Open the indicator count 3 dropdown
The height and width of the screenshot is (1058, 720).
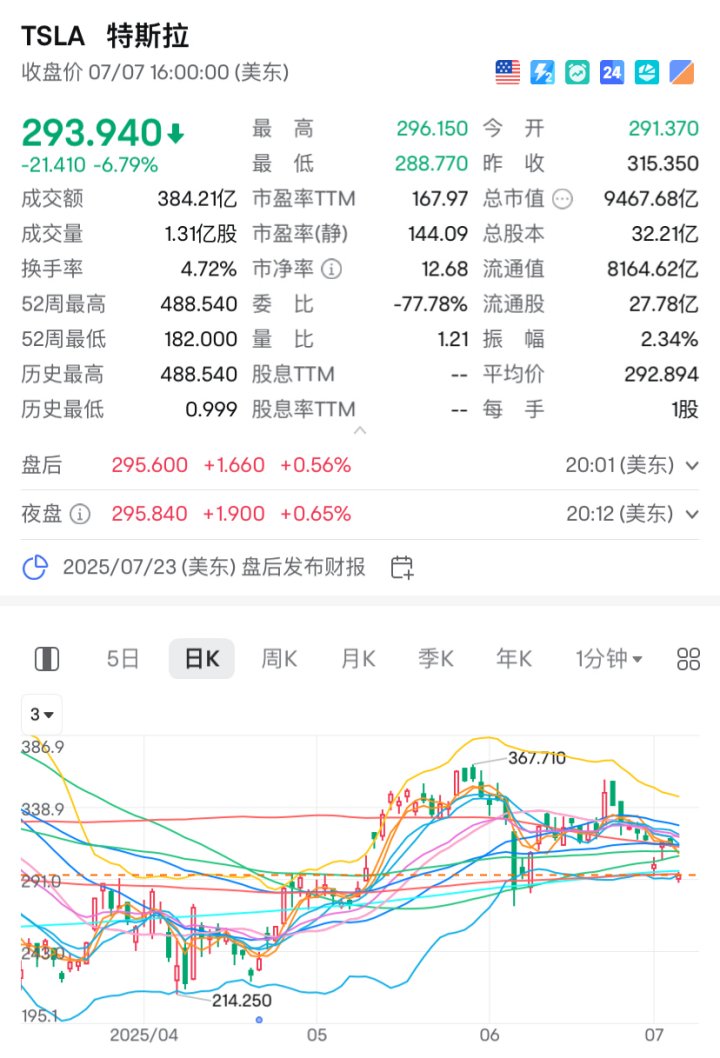click(x=42, y=714)
